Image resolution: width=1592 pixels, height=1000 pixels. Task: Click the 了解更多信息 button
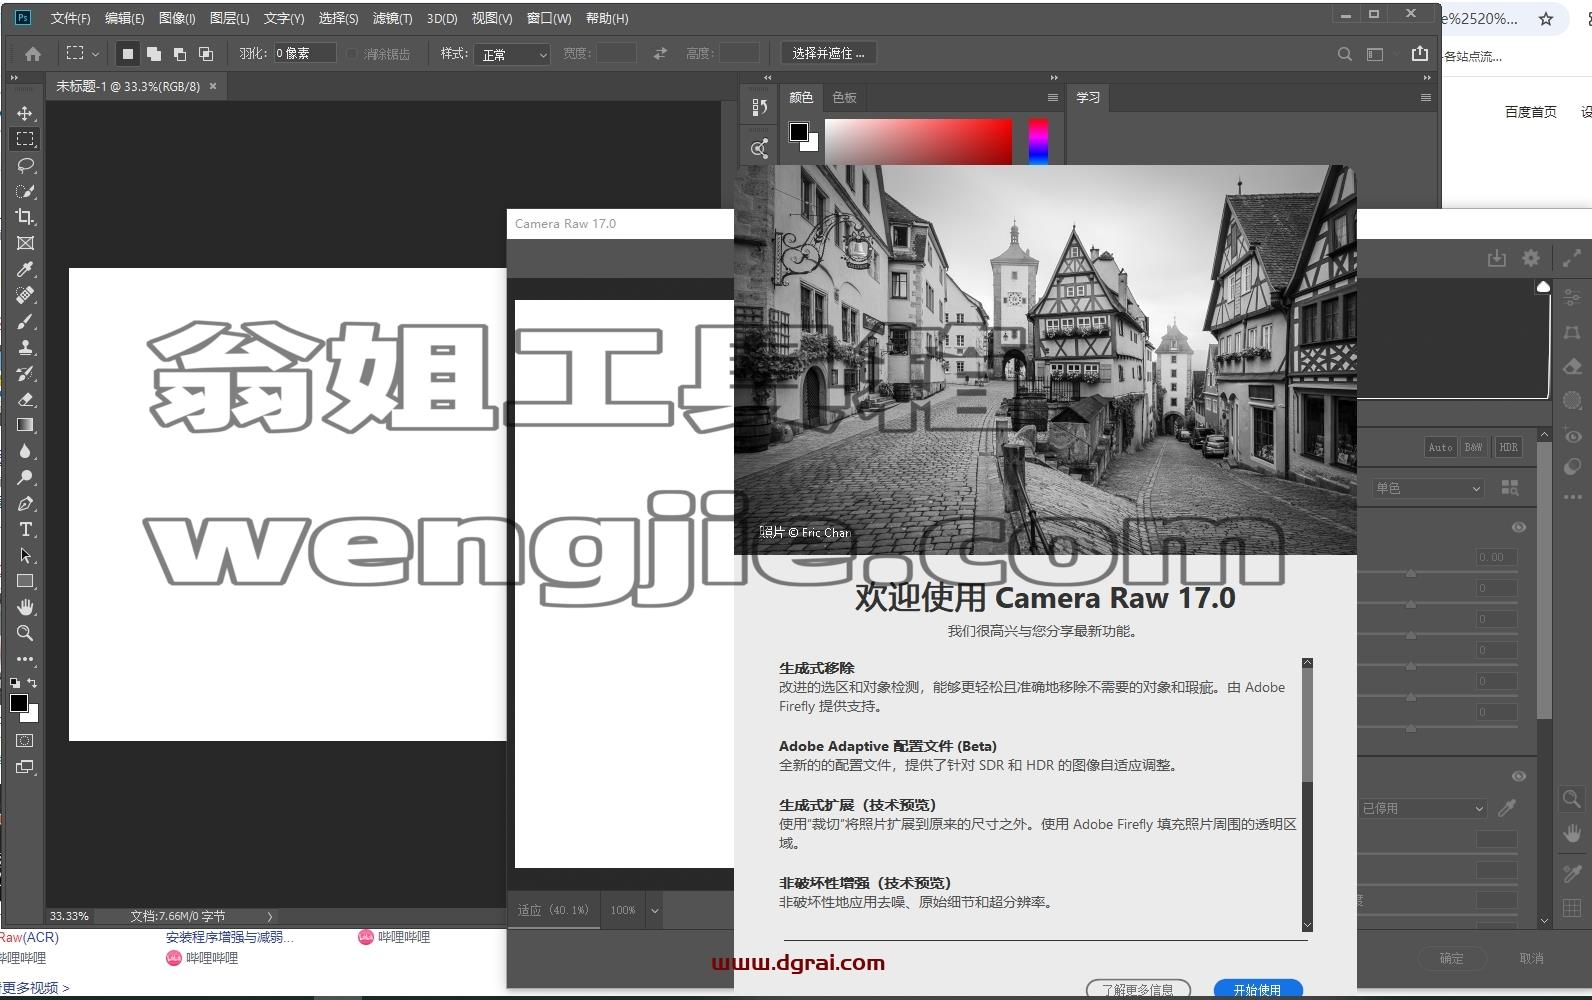click(x=1138, y=989)
